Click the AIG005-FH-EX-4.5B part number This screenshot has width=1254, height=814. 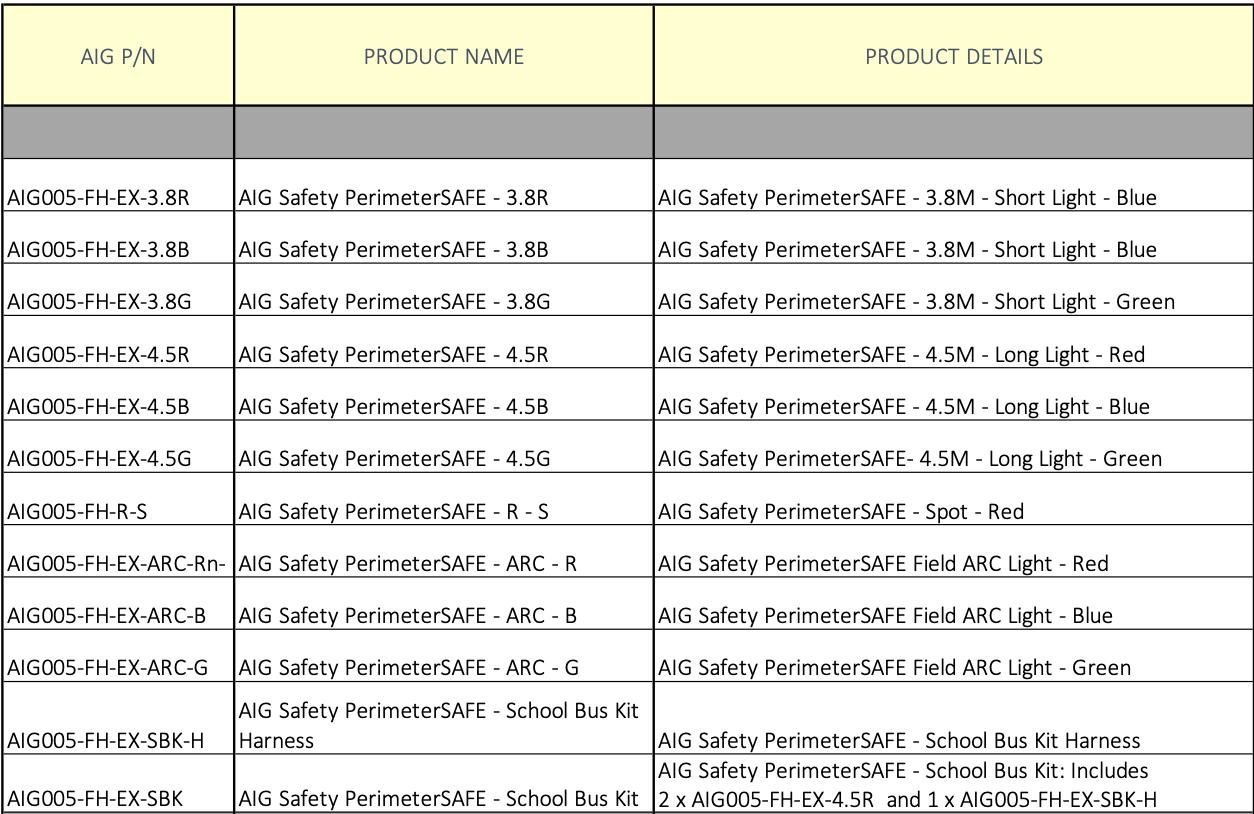tap(99, 406)
